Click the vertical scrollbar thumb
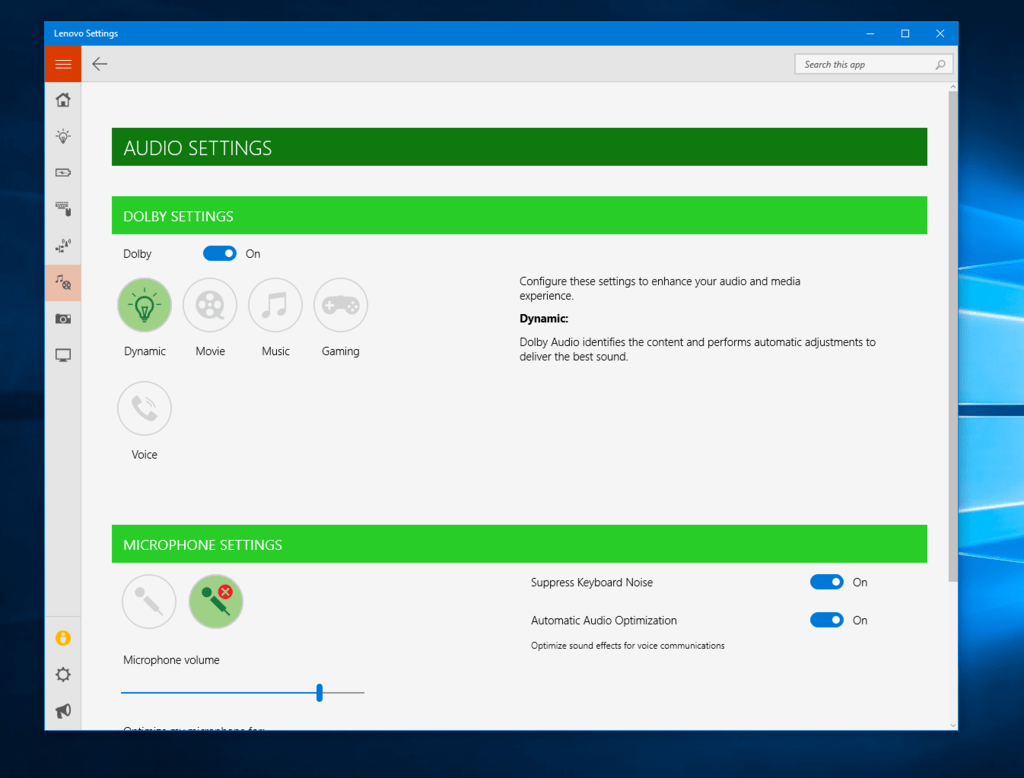Screen dimensions: 1024x778 953,336
